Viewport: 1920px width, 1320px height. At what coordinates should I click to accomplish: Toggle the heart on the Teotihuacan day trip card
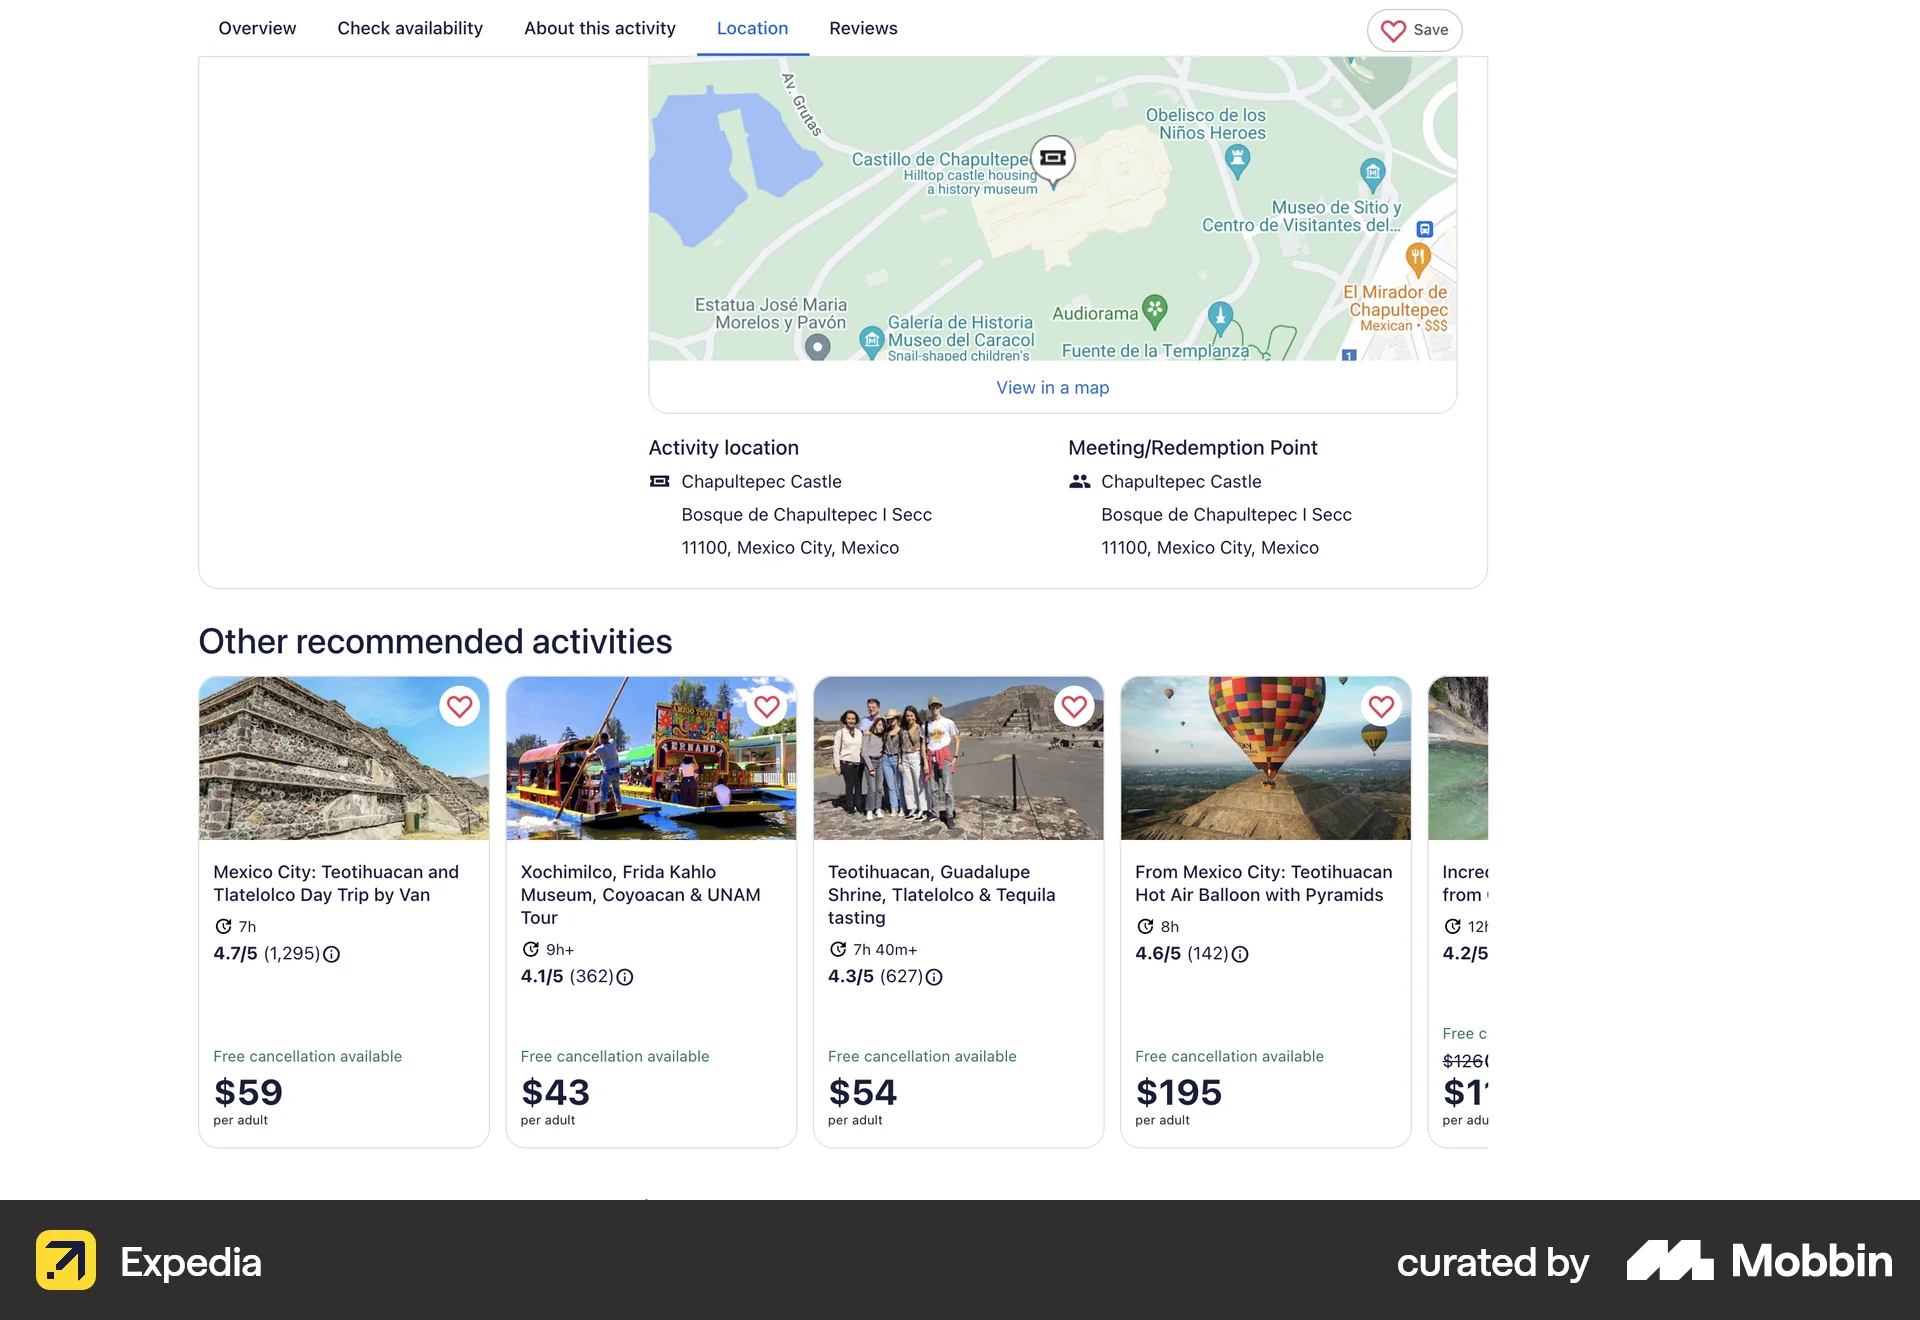pyautogui.click(x=459, y=707)
